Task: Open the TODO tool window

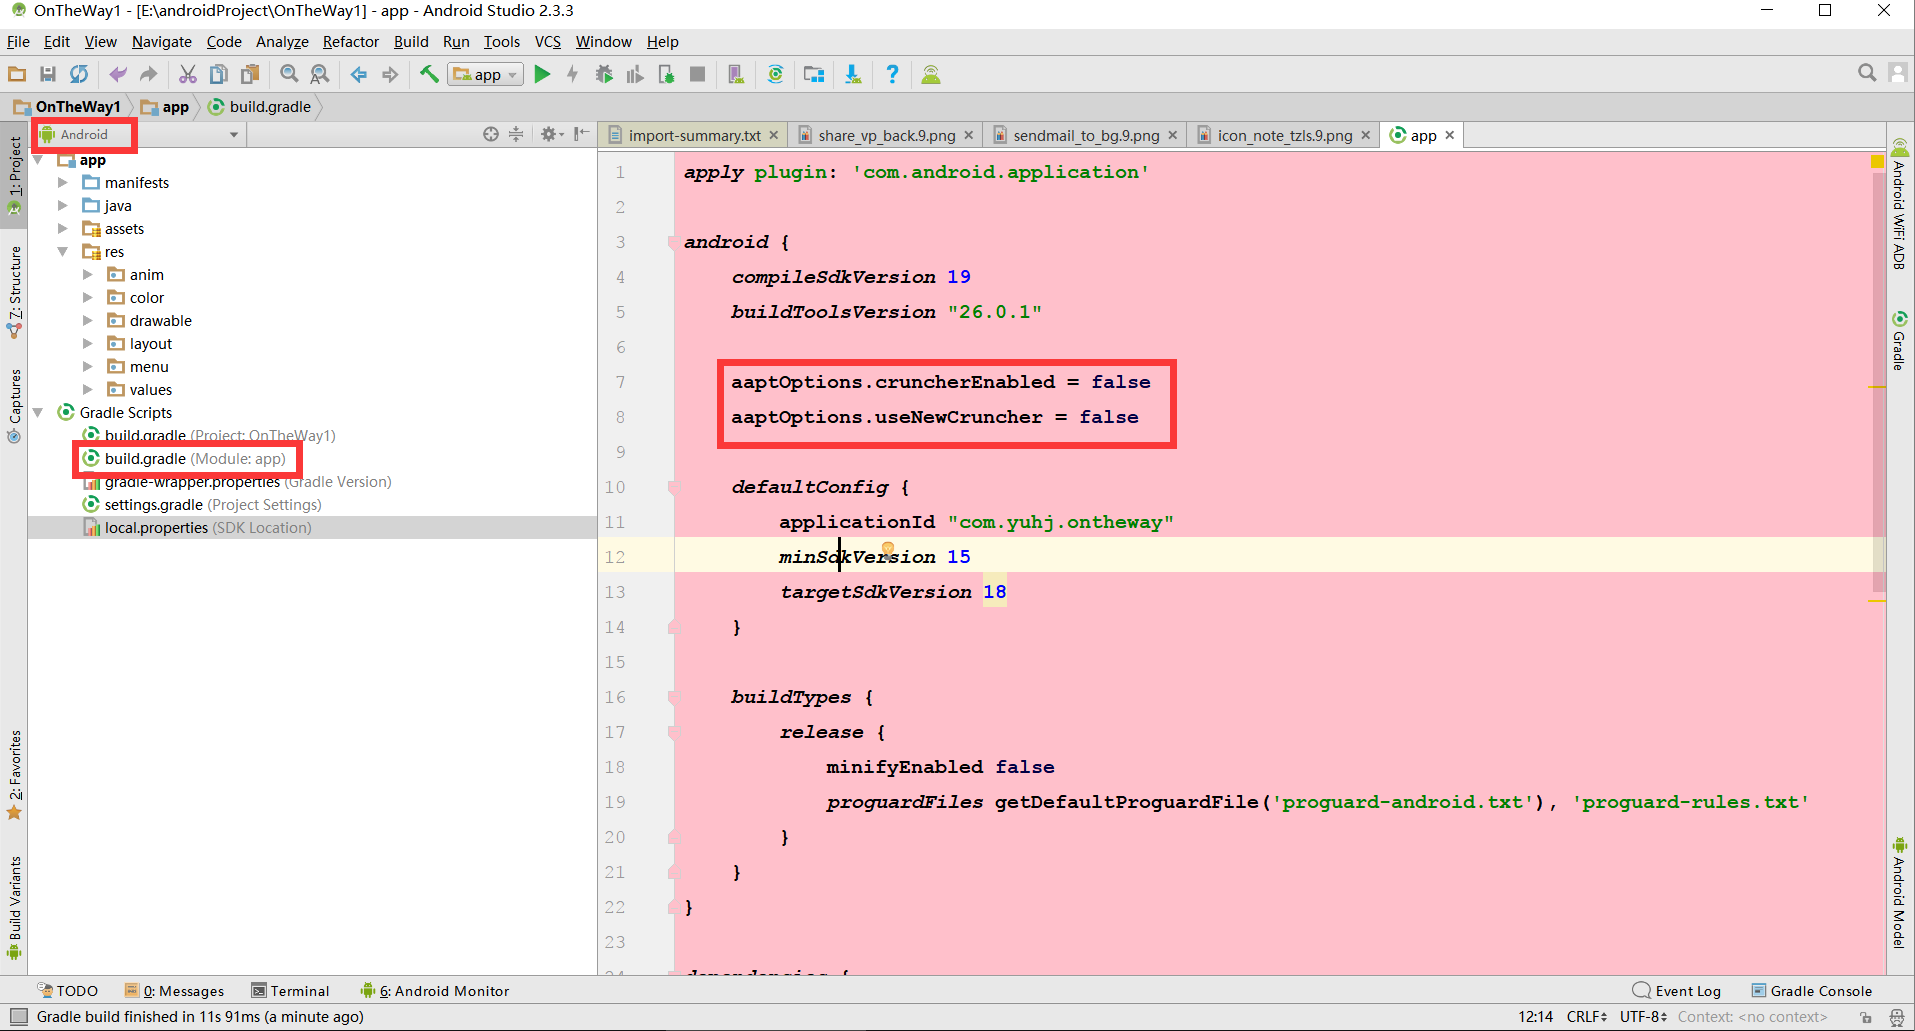Action: (67, 990)
